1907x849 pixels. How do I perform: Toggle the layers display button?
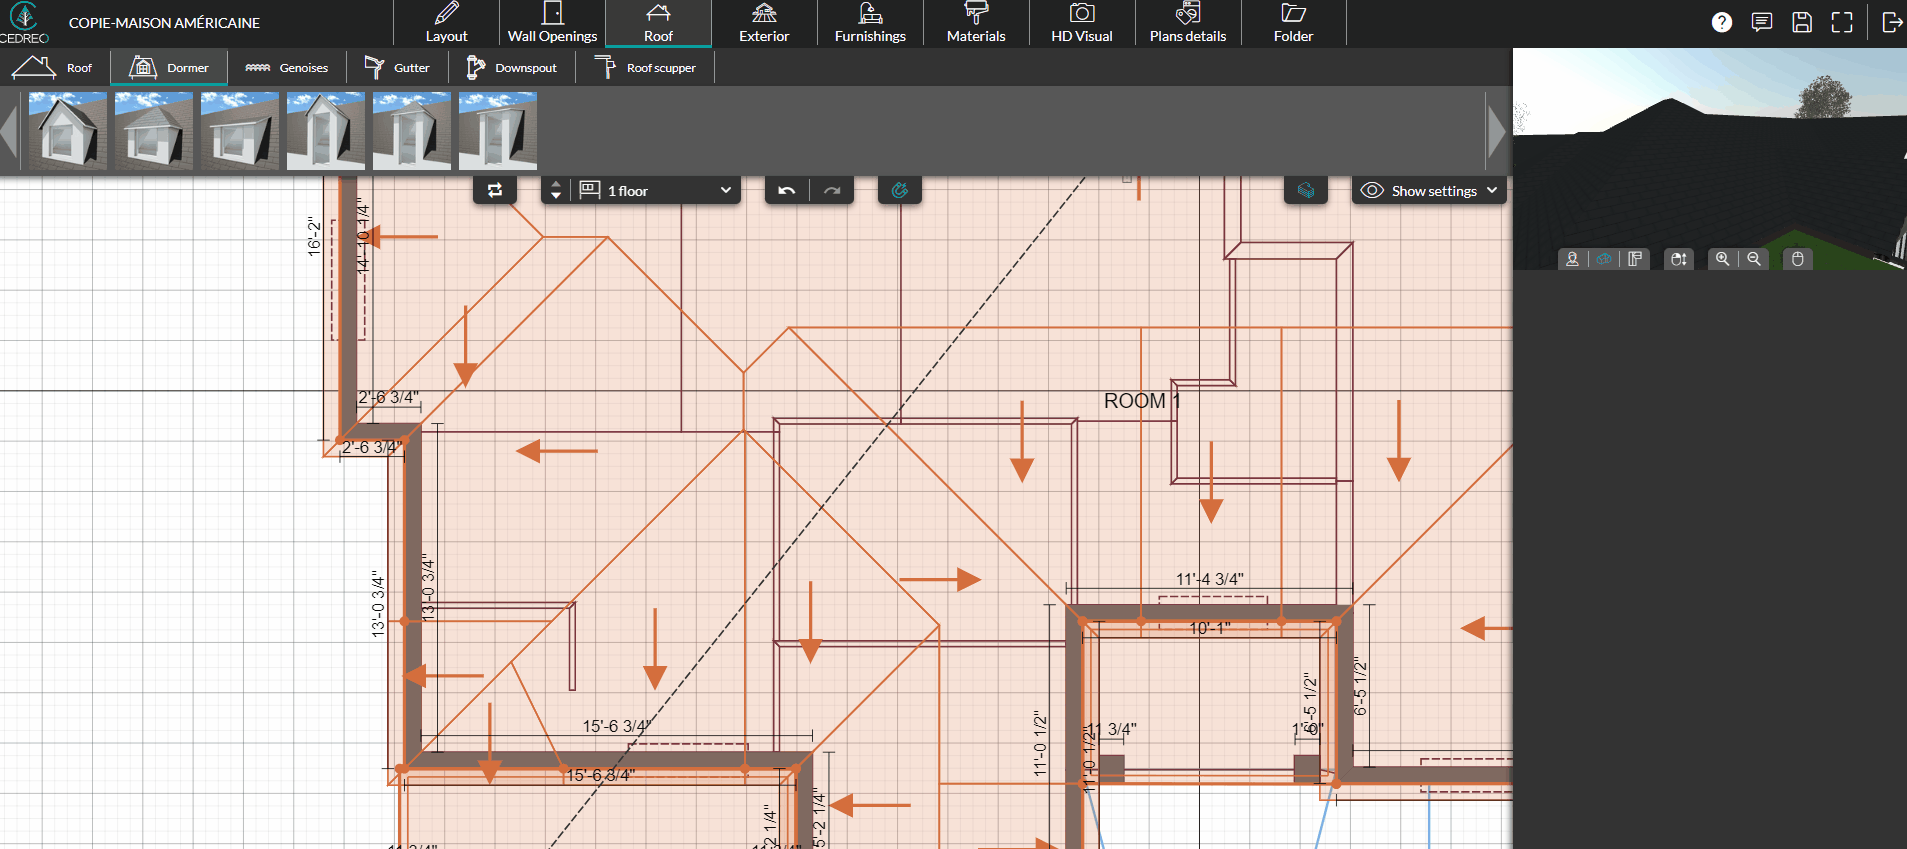click(1306, 190)
